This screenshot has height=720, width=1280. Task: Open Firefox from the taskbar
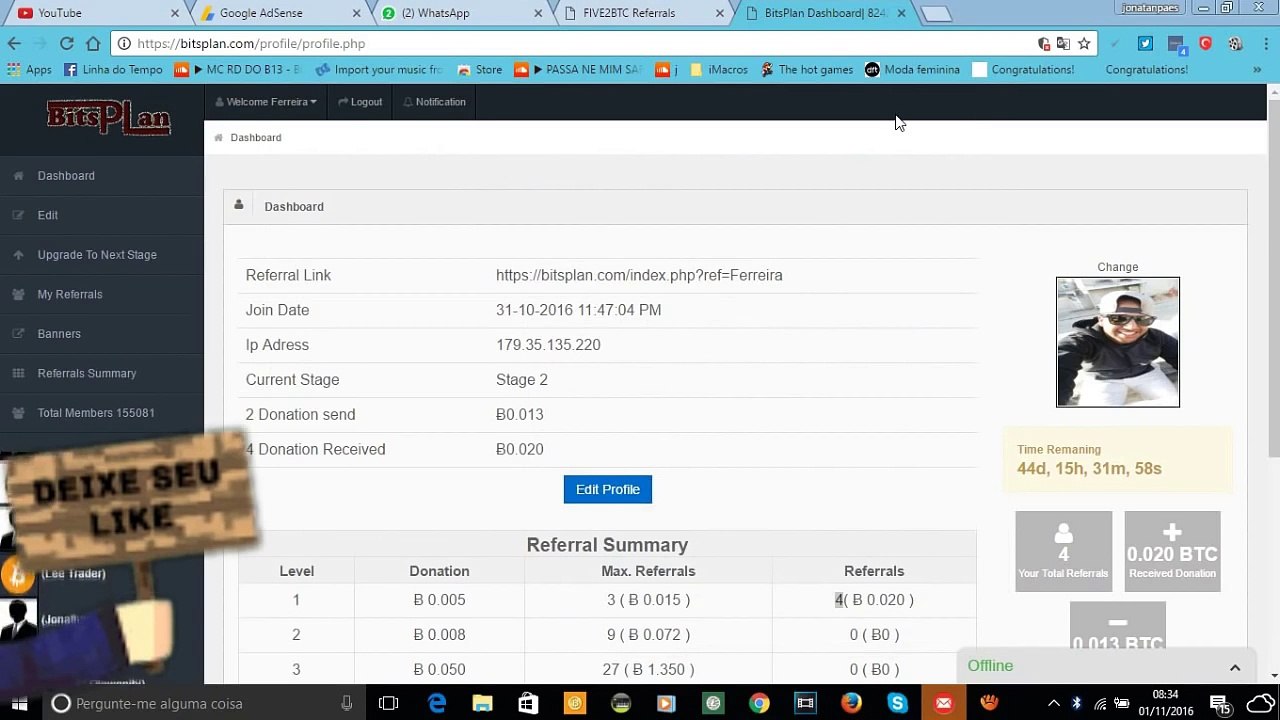851,703
